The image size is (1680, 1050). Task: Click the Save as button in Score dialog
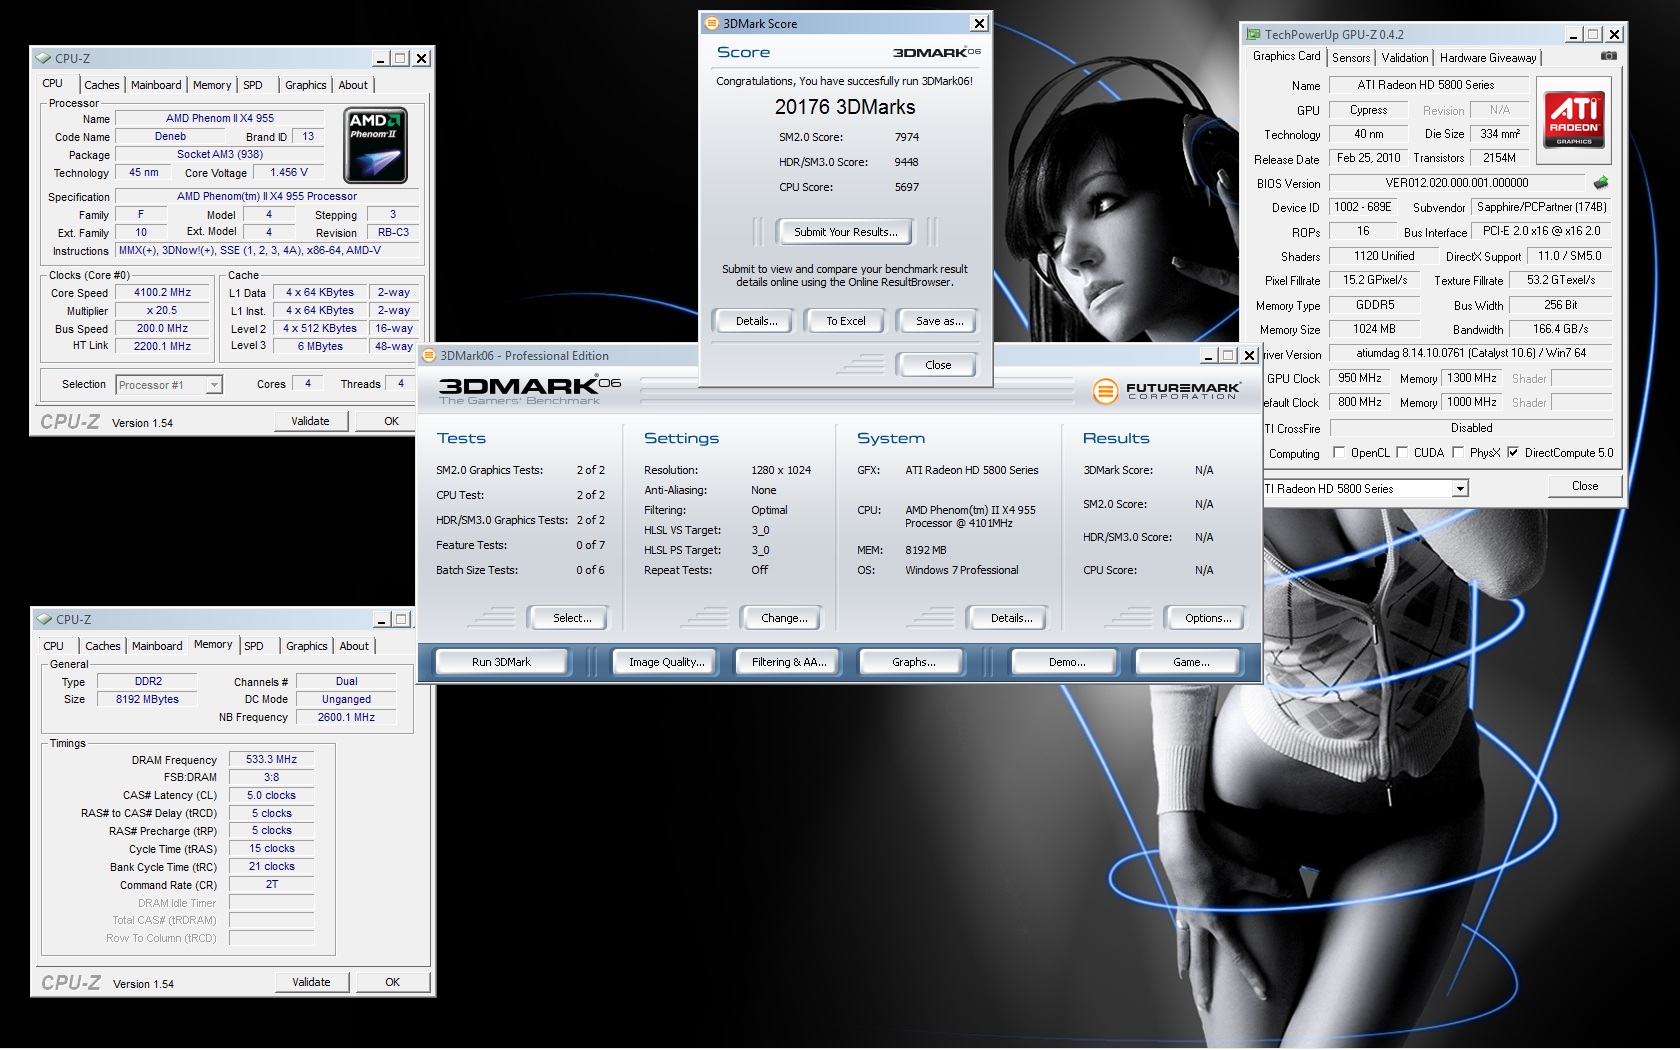pyautogui.click(x=940, y=321)
